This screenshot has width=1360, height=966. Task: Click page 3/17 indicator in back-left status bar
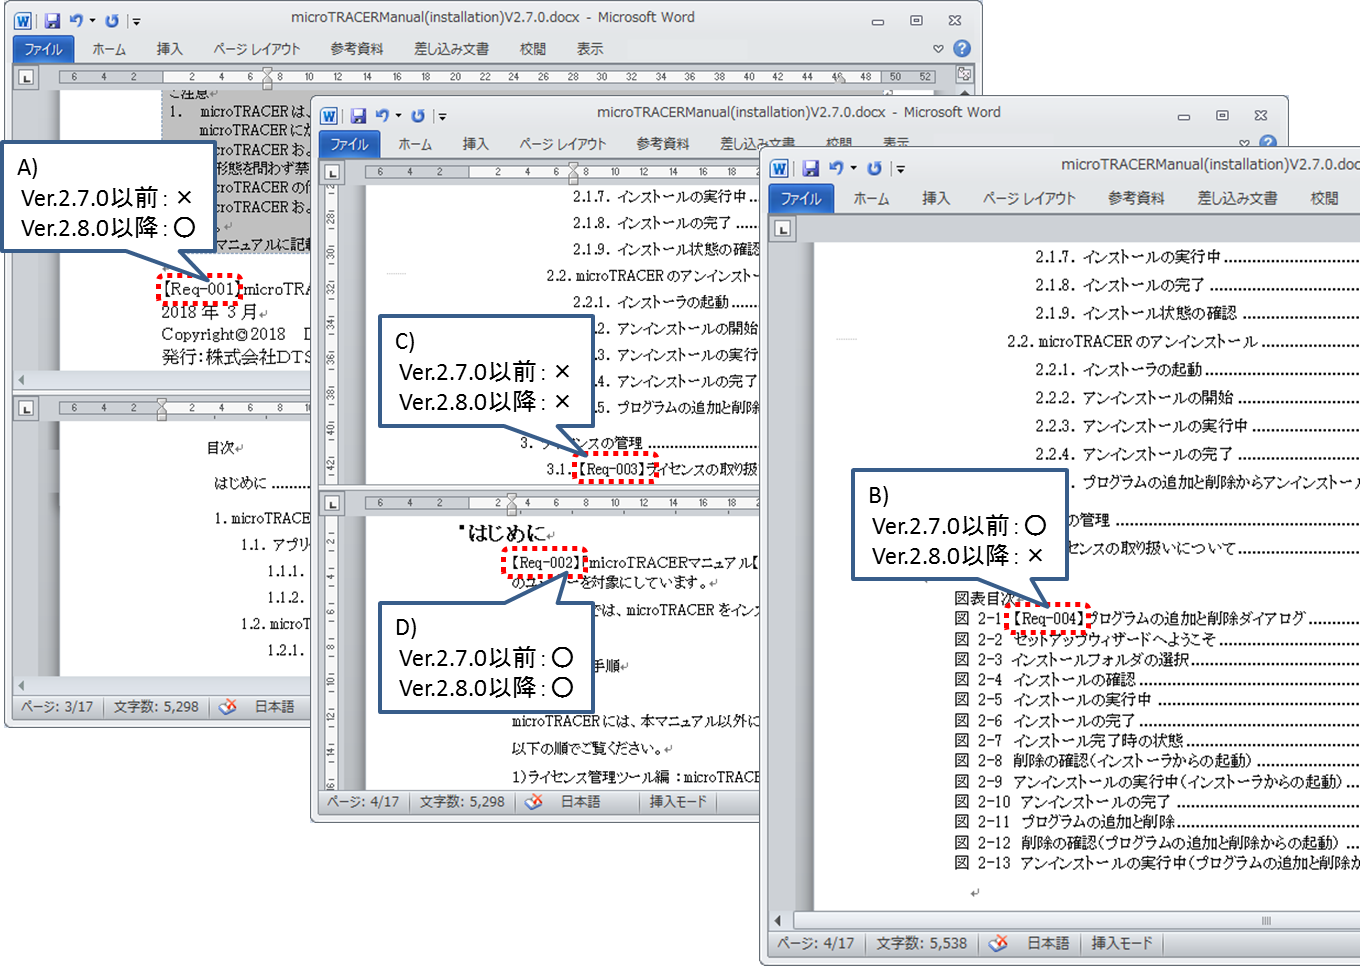pyautogui.click(x=58, y=706)
